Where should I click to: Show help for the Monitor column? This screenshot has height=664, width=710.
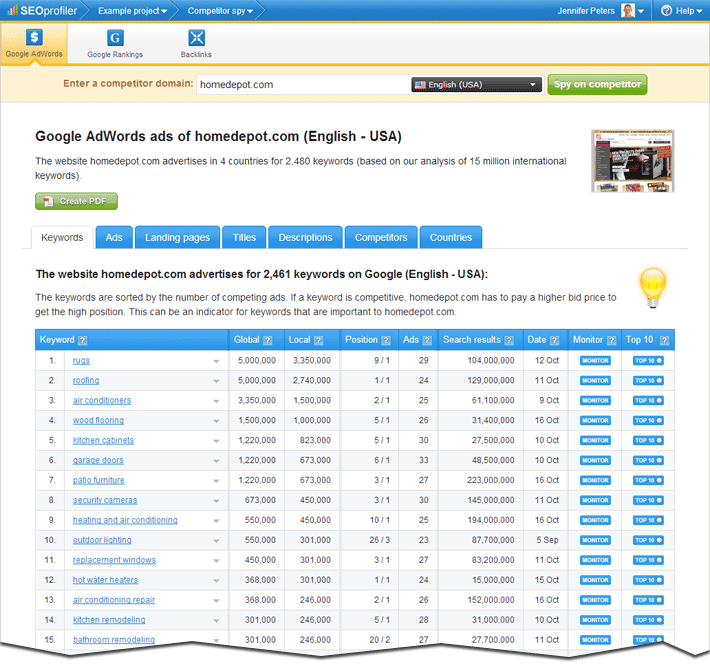611,340
